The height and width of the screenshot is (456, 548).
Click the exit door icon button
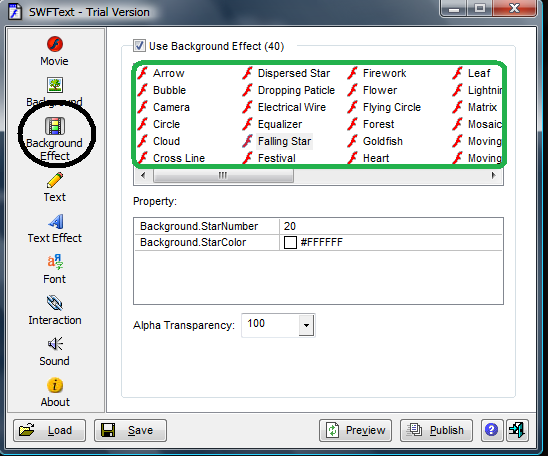coord(517,430)
